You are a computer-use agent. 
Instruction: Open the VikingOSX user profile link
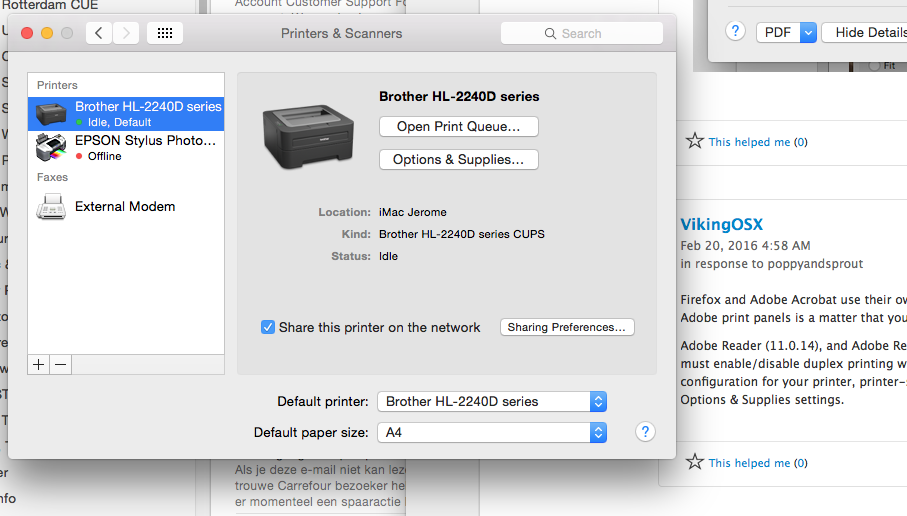point(721,224)
